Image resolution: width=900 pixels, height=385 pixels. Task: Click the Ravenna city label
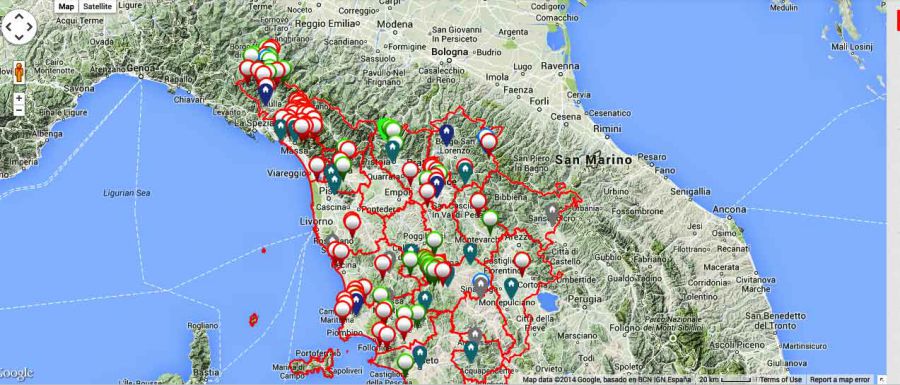pyautogui.click(x=559, y=66)
